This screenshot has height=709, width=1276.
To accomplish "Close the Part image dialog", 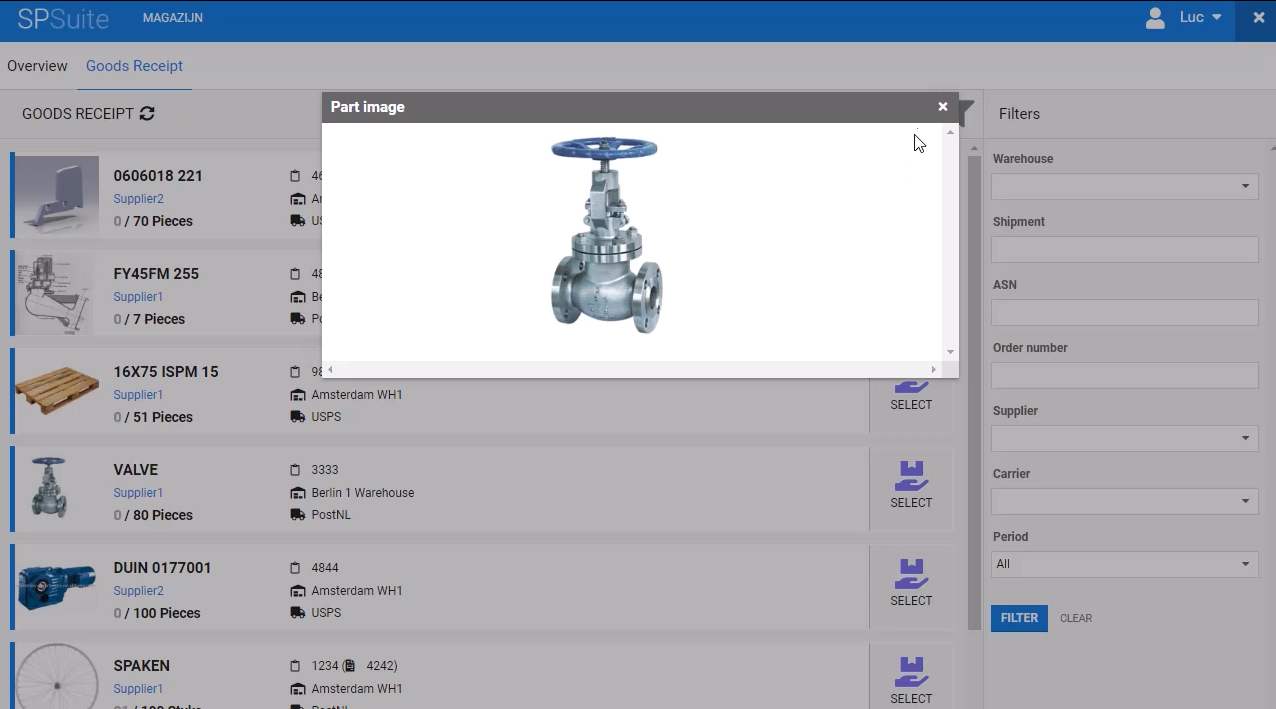I will [942, 107].
